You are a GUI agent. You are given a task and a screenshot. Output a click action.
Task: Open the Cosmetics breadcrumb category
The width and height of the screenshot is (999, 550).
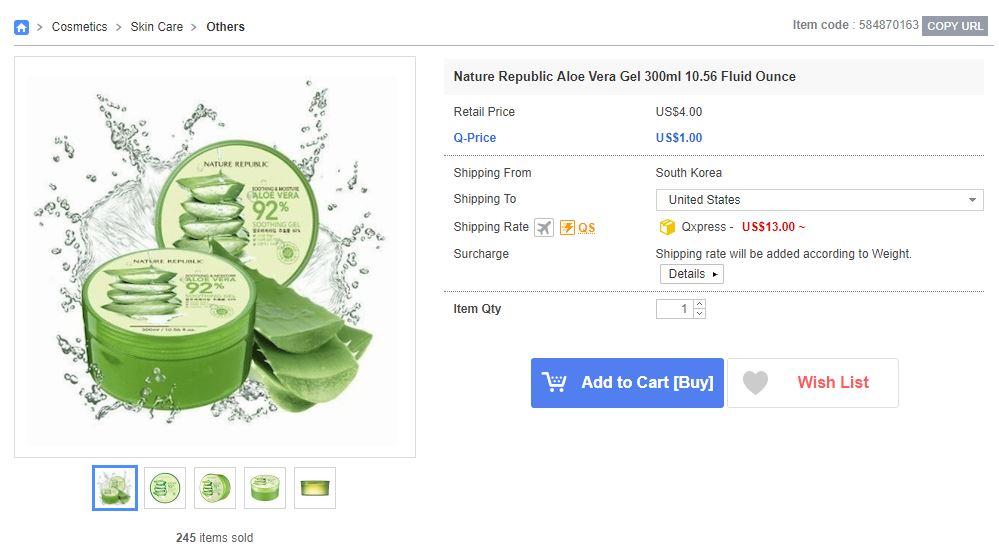(80, 27)
